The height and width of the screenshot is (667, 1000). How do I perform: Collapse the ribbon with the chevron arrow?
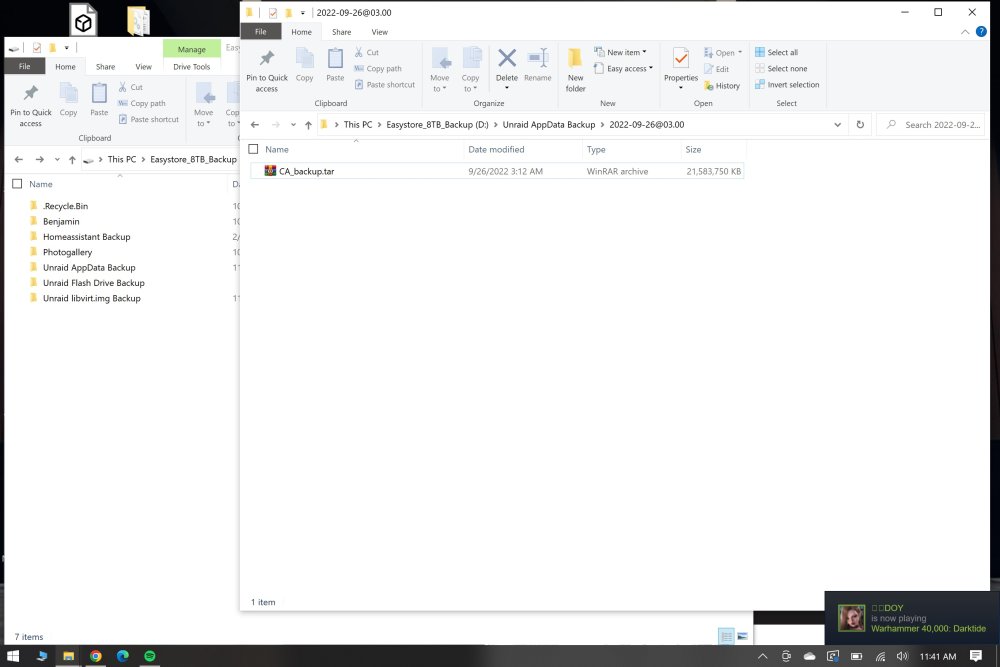[x=964, y=32]
